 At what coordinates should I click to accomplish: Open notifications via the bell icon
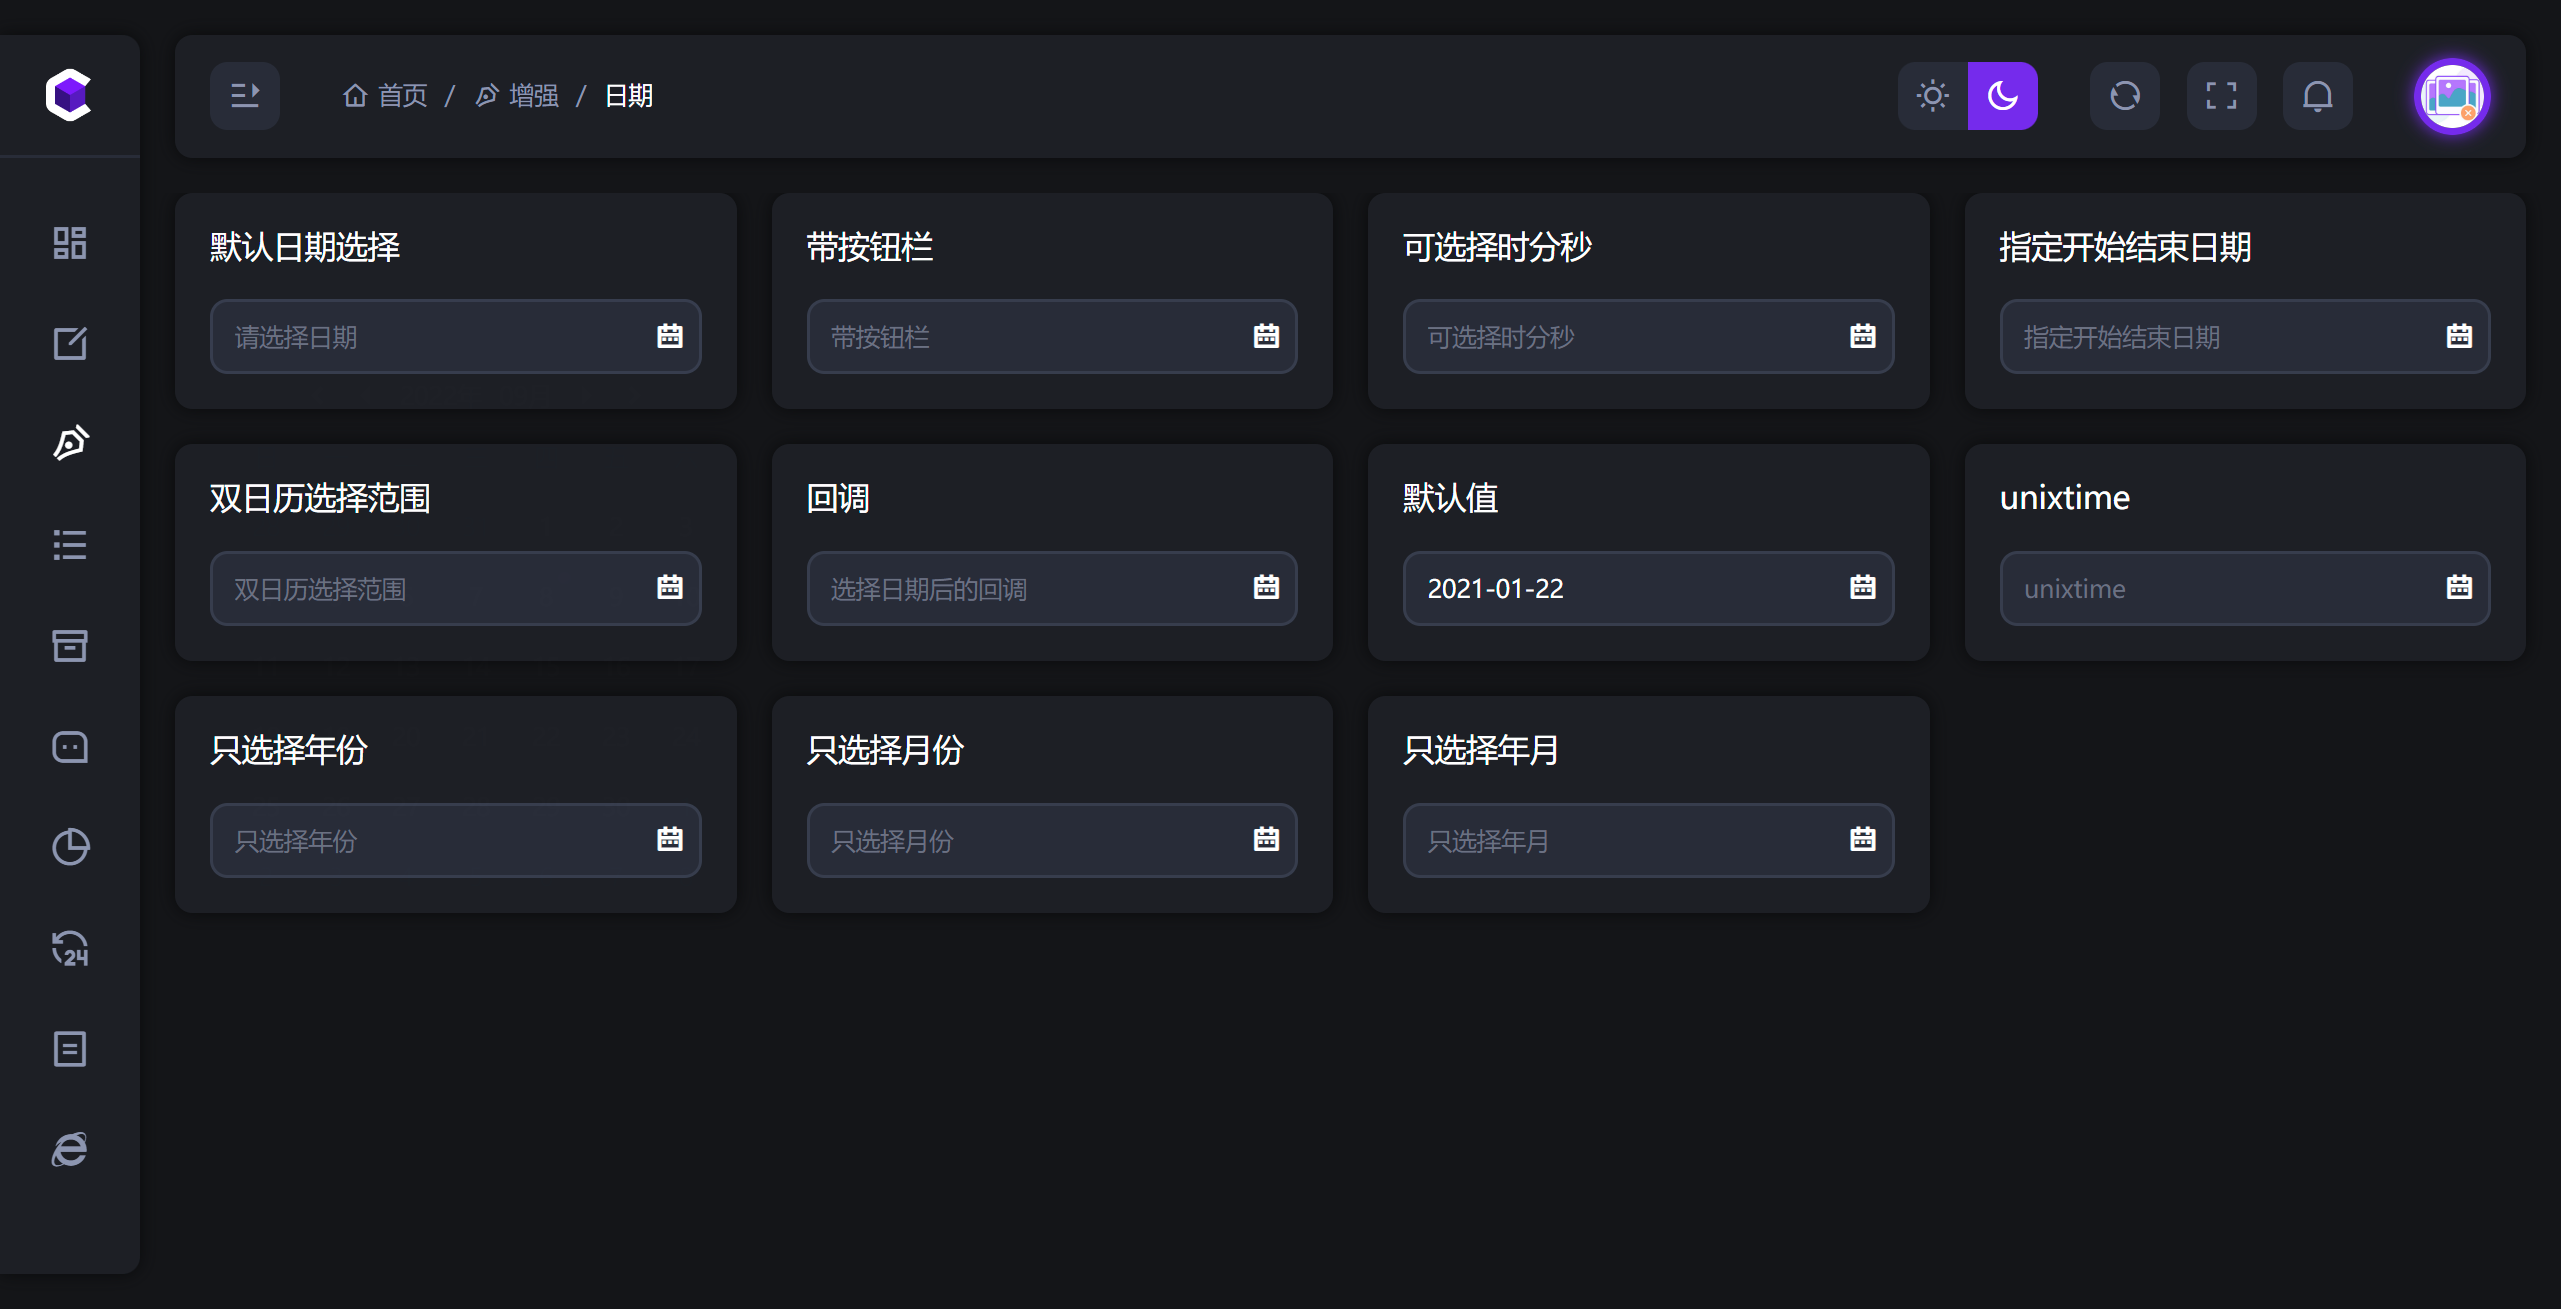click(x=2318, y=95)
